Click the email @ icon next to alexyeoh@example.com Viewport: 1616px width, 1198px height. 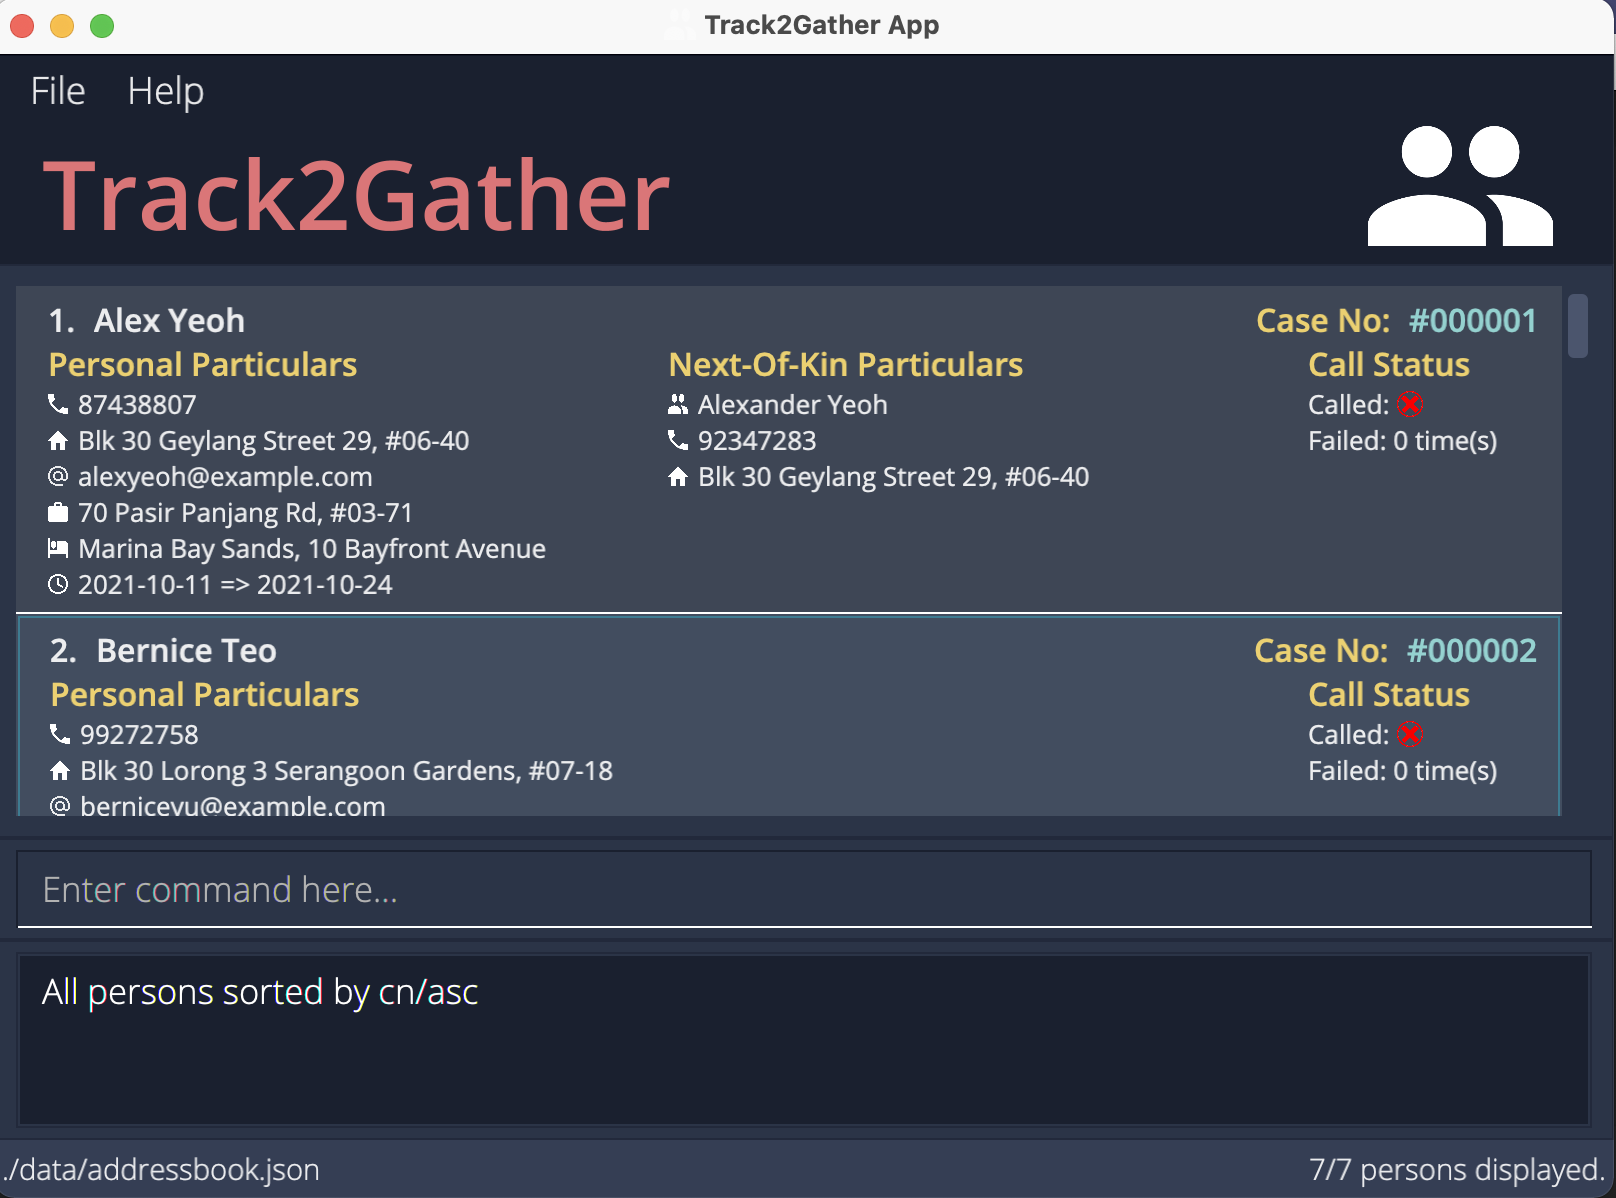pyautogui.click(x=57, y=477)
